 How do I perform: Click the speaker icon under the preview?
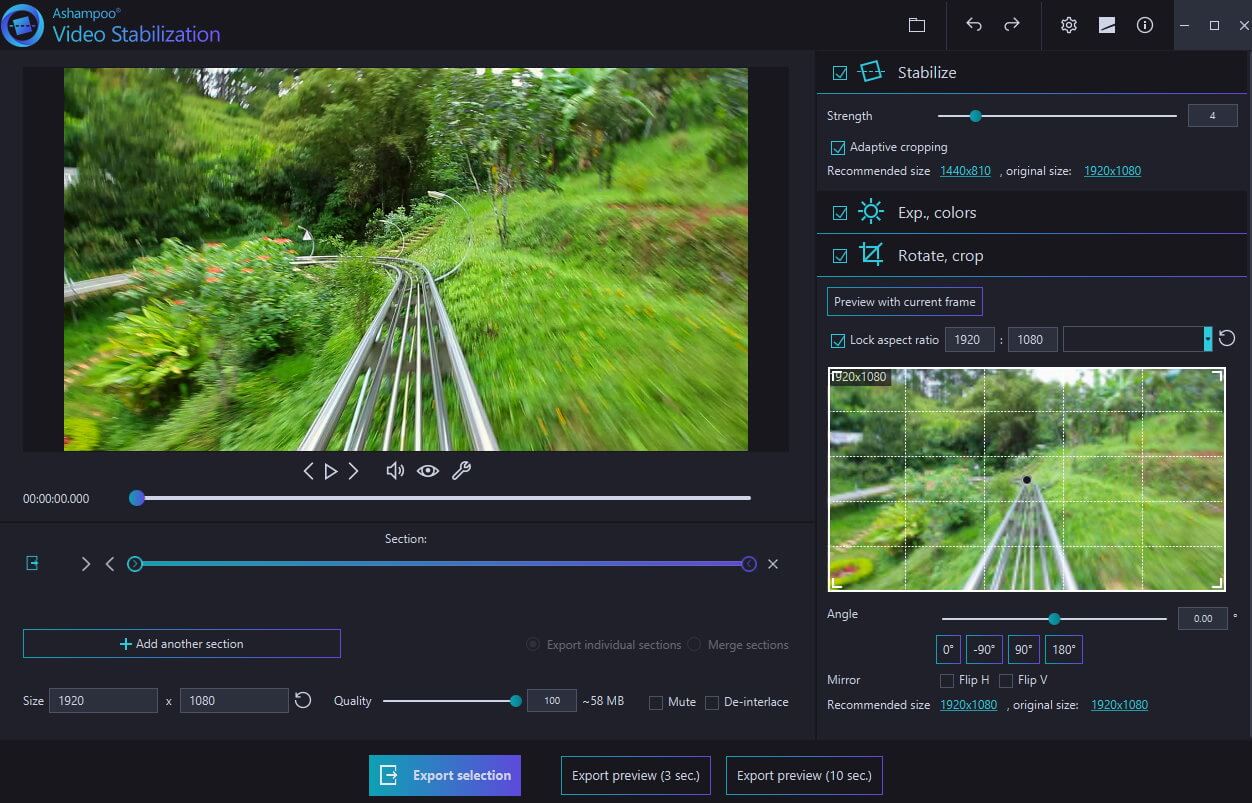pos(395,470)
